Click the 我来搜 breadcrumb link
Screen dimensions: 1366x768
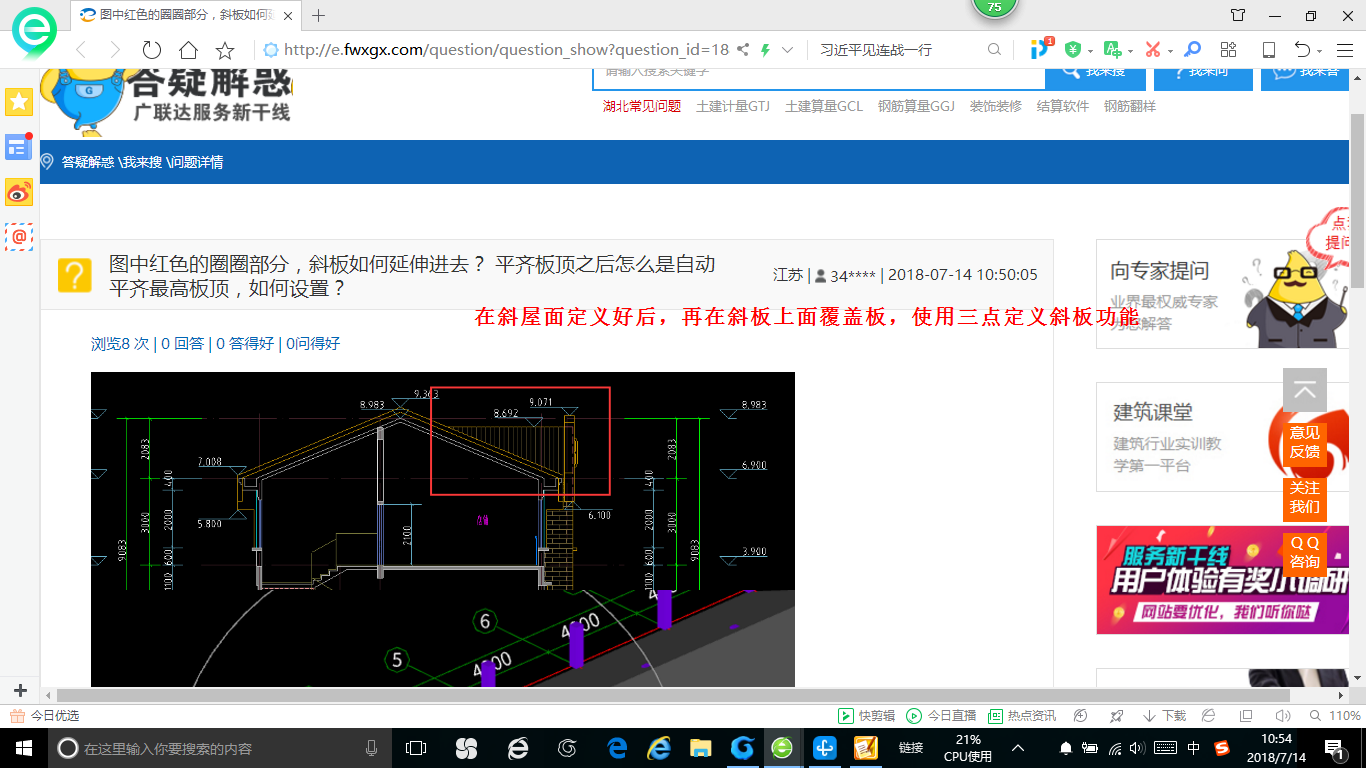(142, 162)
